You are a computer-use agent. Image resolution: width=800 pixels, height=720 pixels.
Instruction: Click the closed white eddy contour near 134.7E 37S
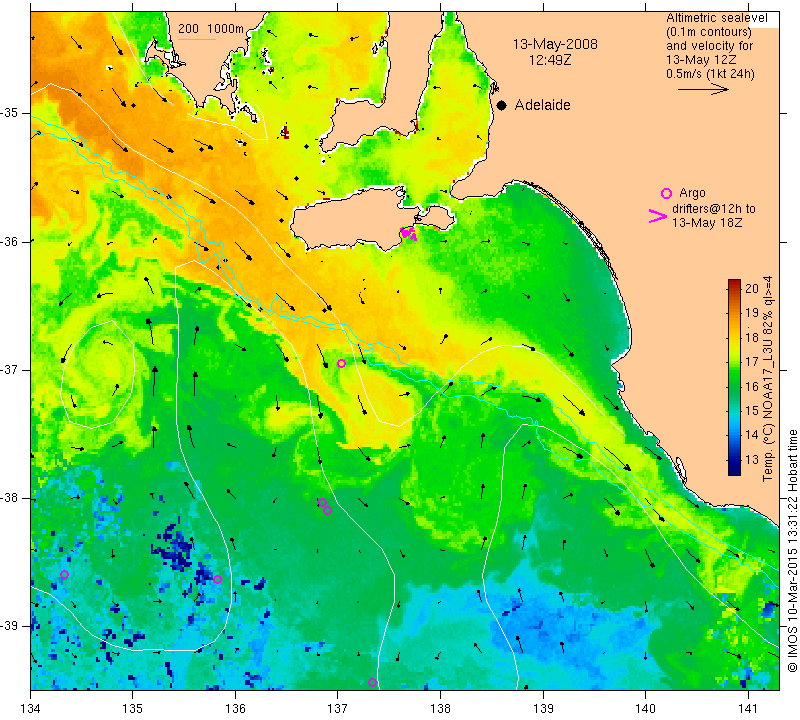(98, 375)
